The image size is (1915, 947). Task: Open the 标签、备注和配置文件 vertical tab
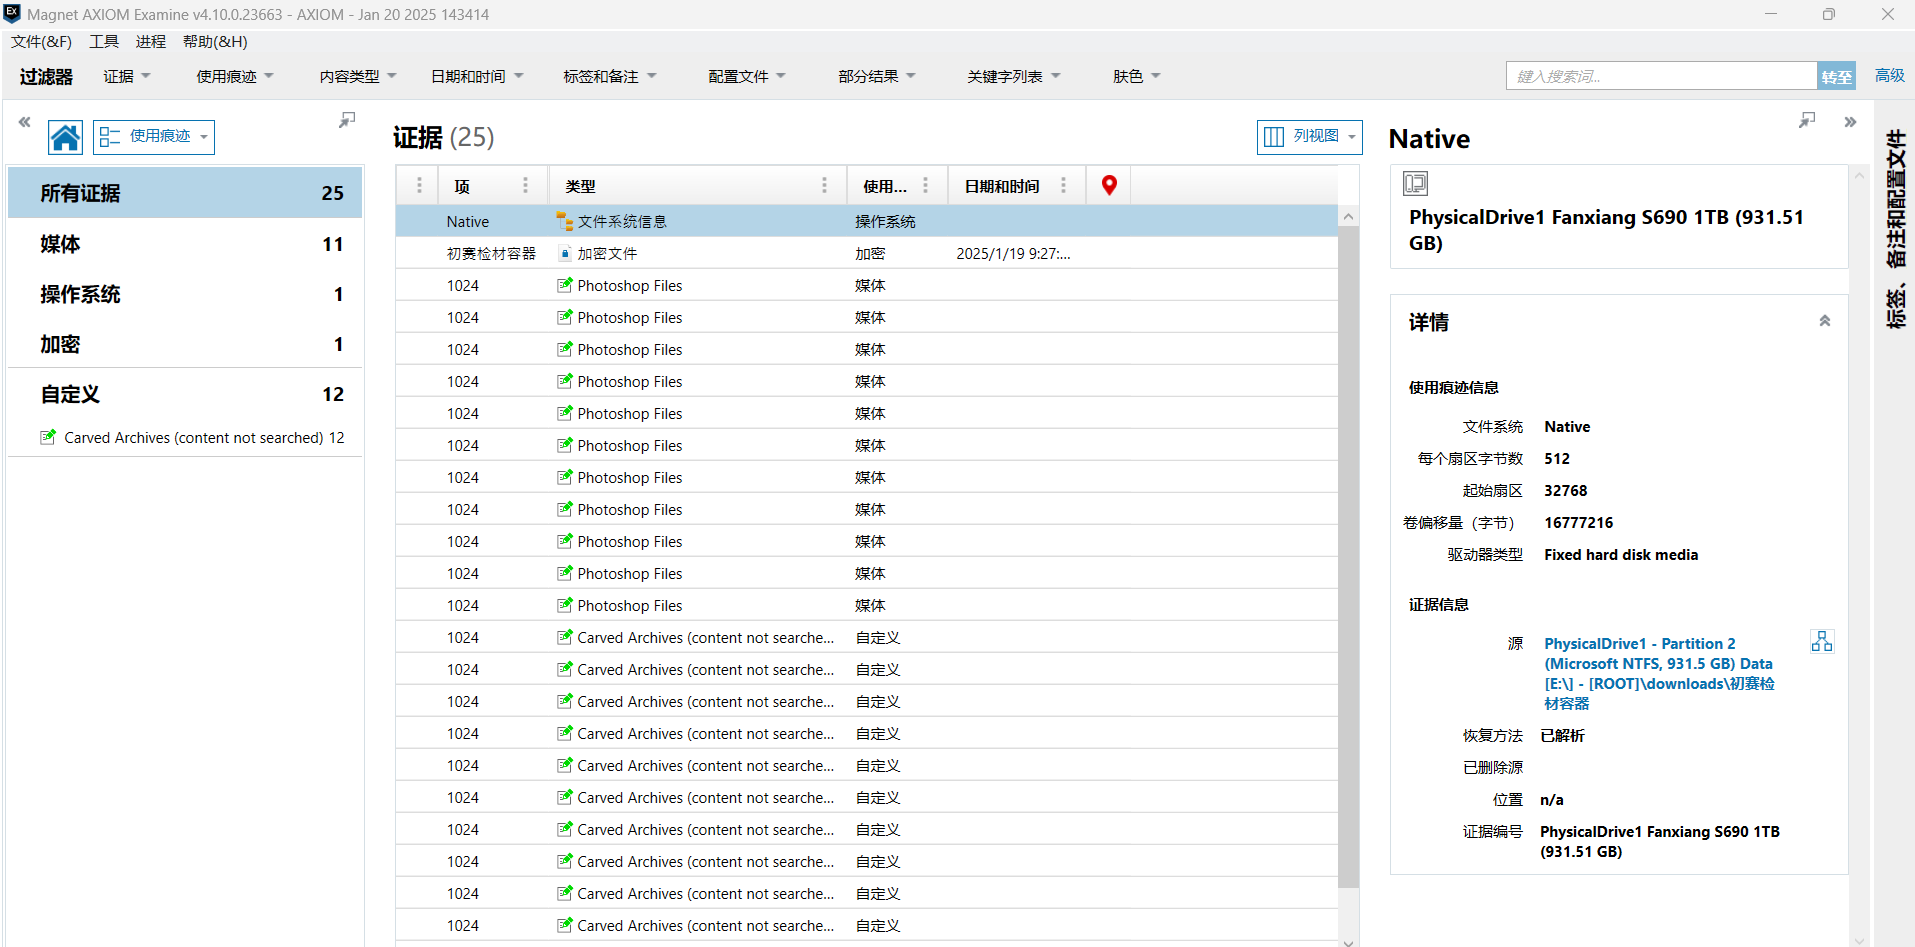(x=1895, y=230)
